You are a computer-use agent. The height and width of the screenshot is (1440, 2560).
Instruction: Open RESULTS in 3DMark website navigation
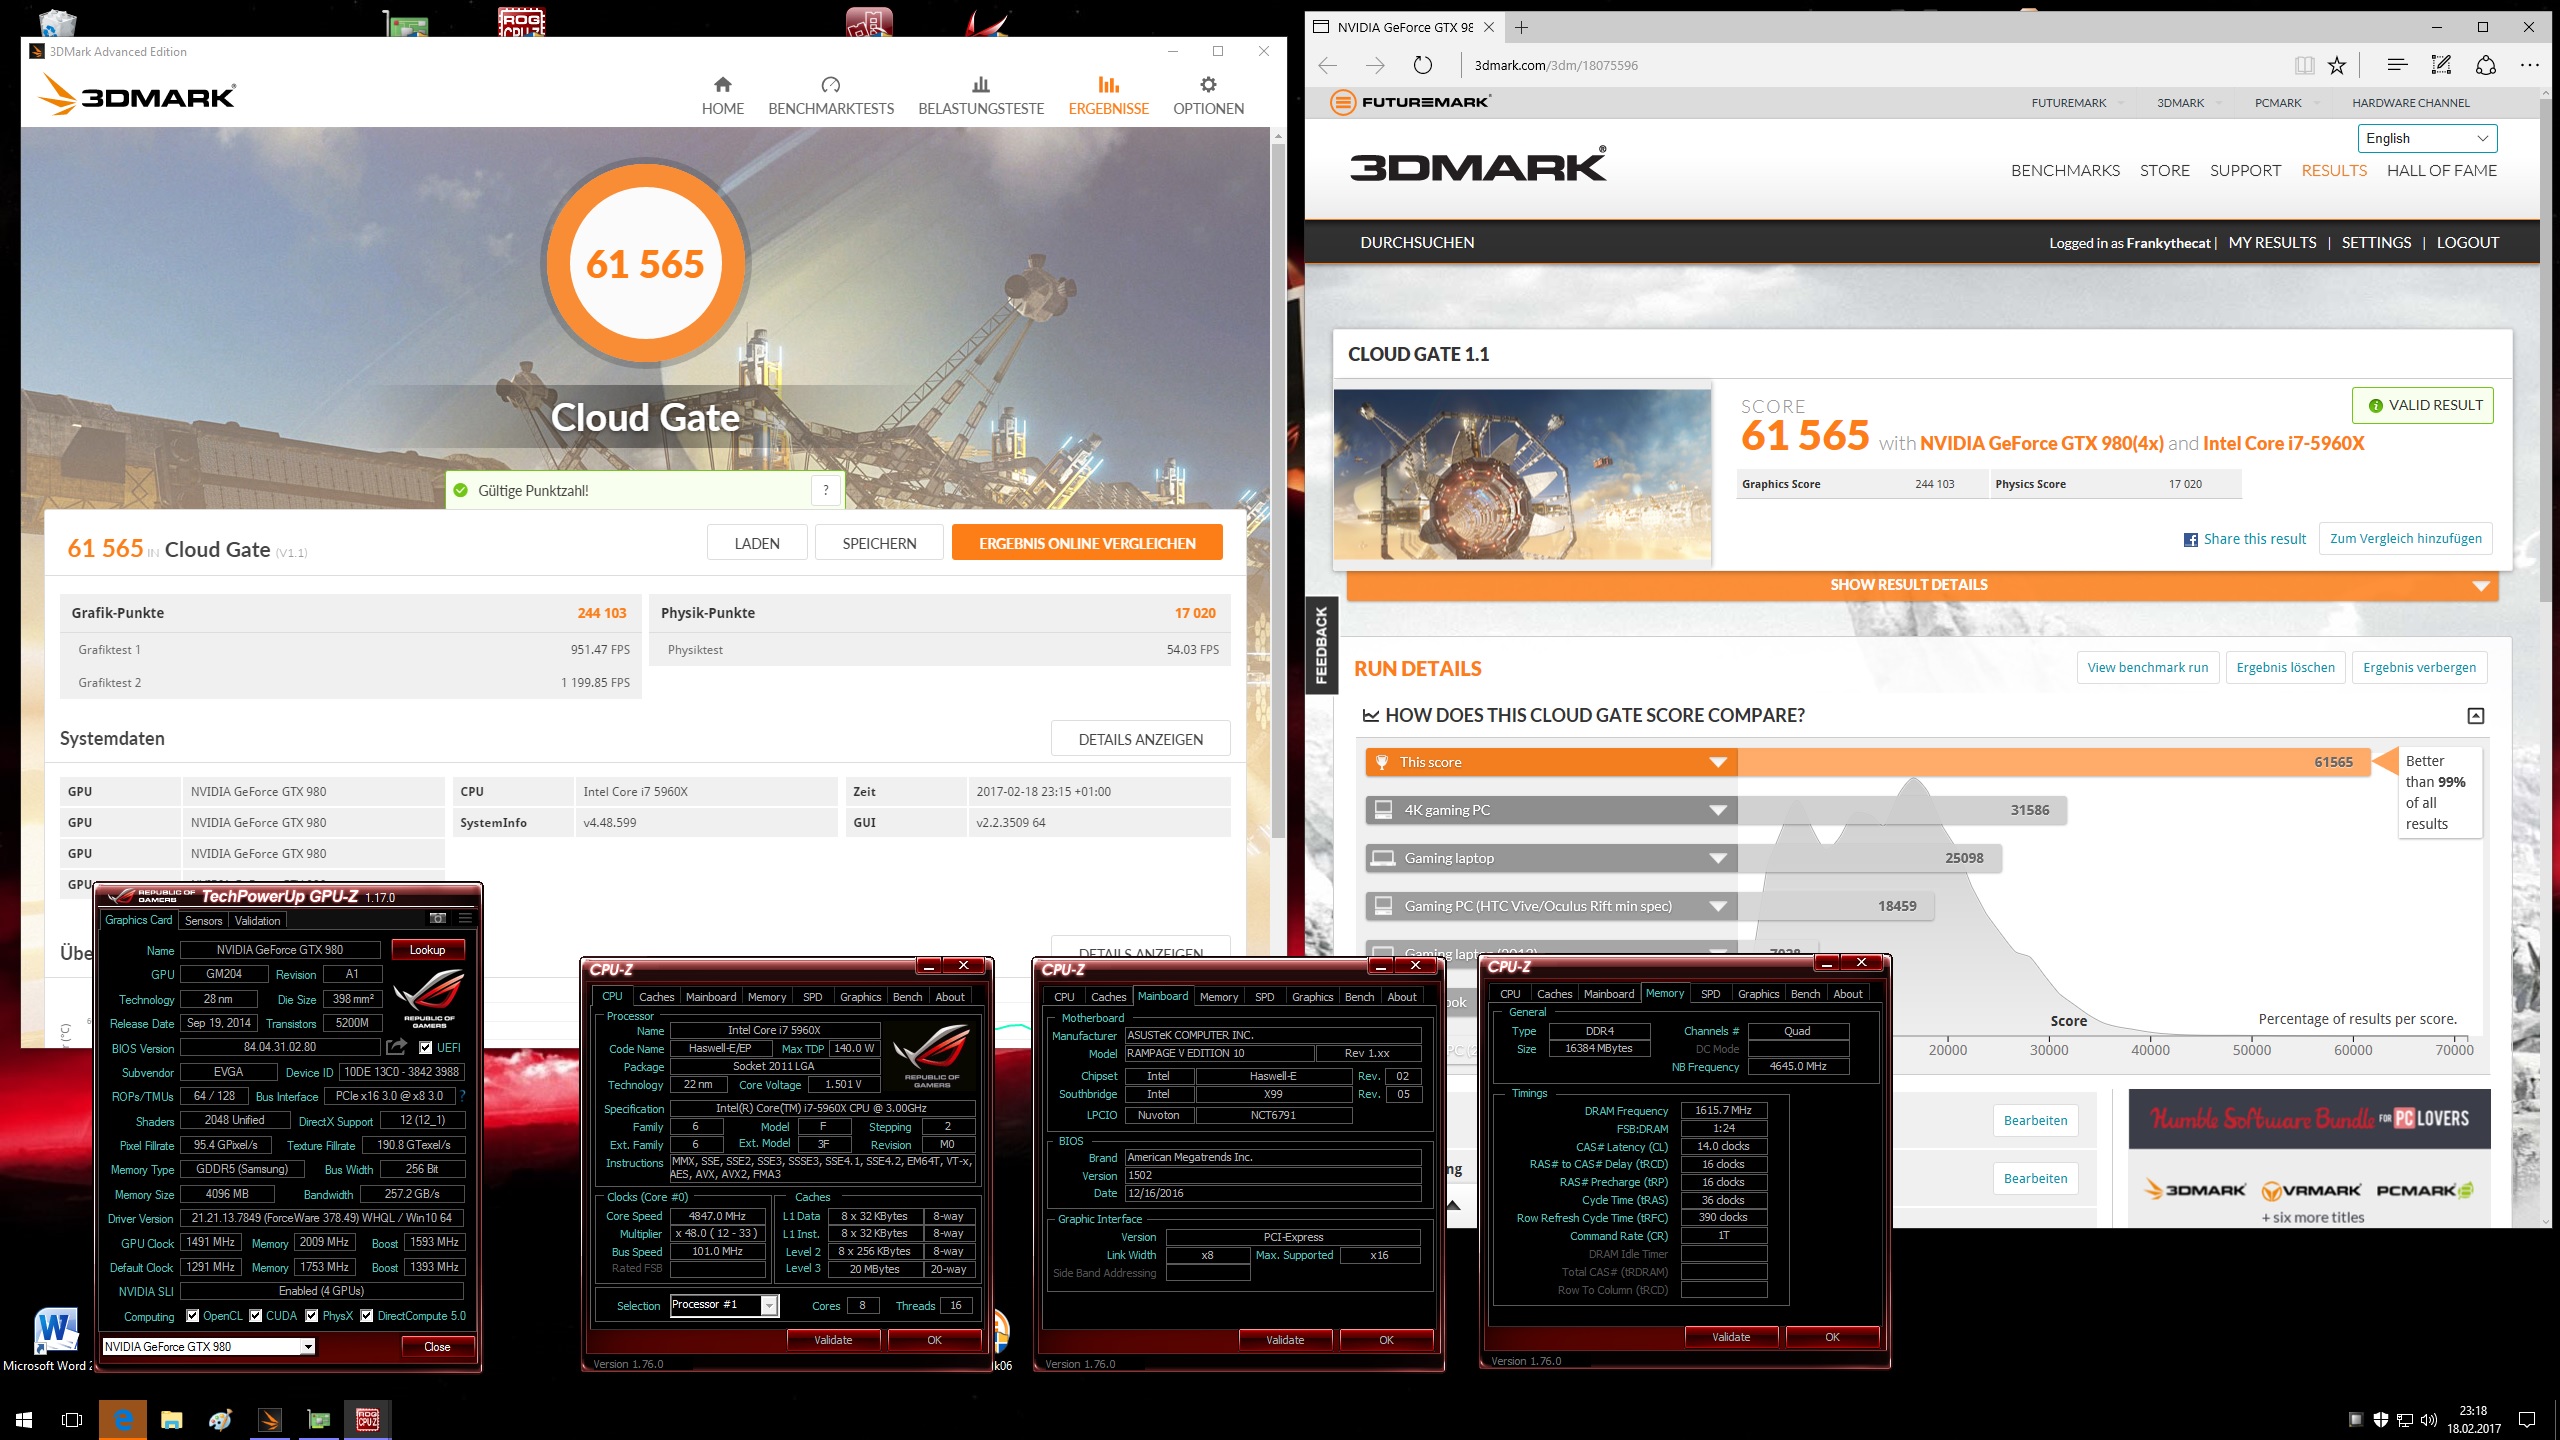(2334, 171)
